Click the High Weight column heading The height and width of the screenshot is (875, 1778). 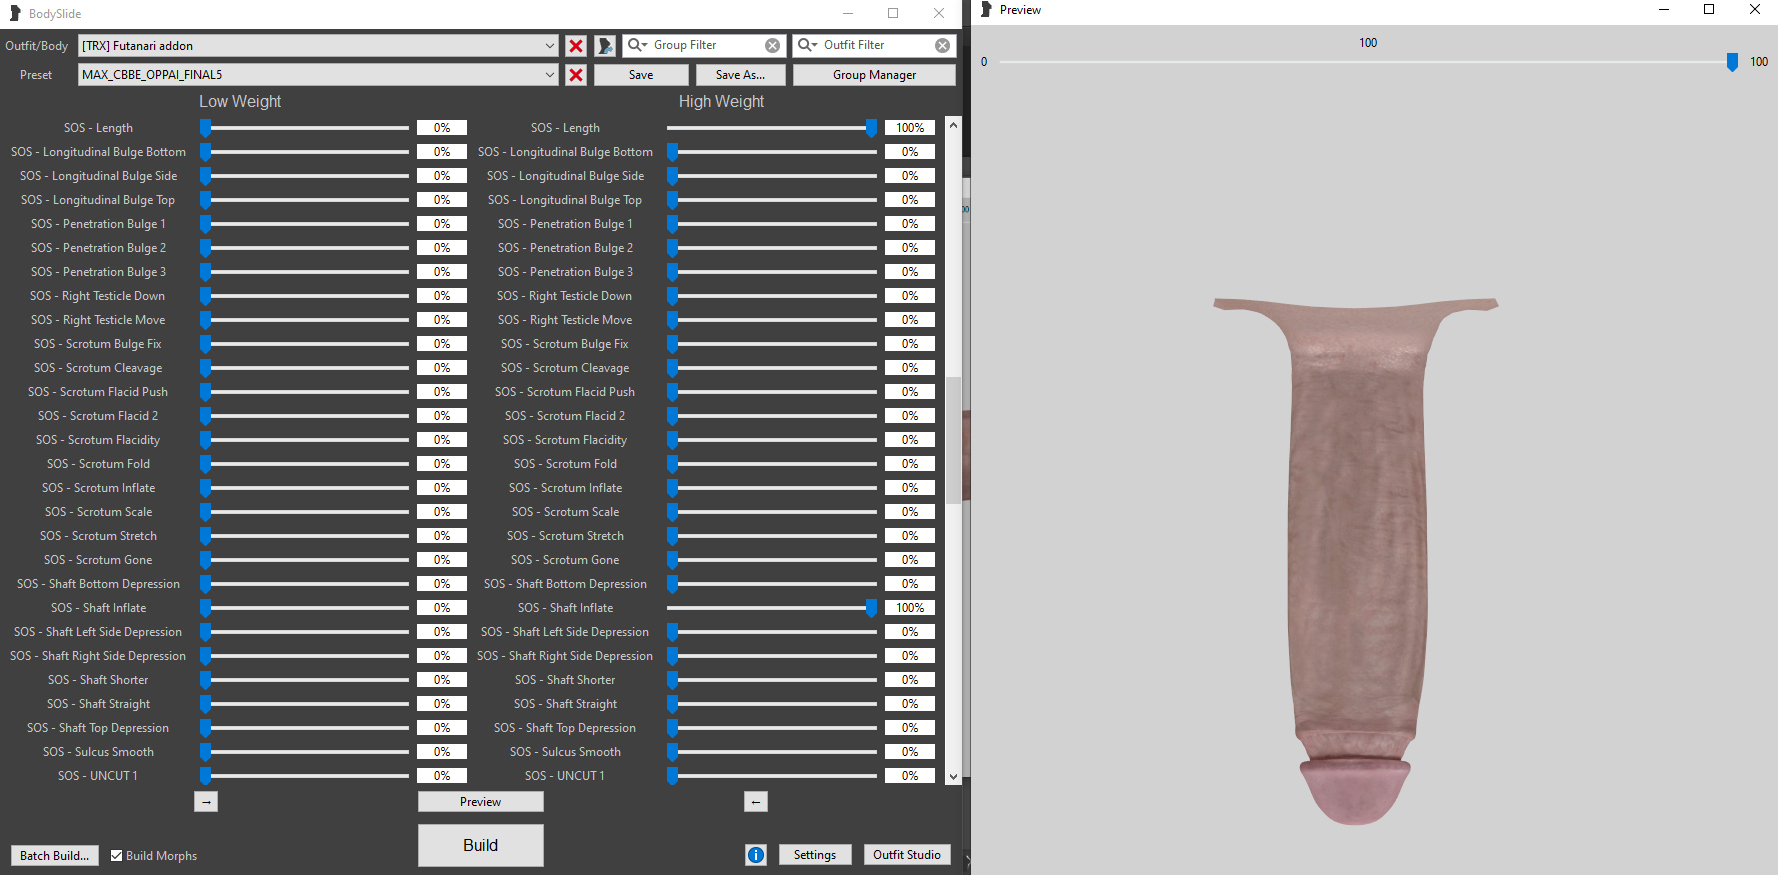pyautogui.click(x=721, y=102)
